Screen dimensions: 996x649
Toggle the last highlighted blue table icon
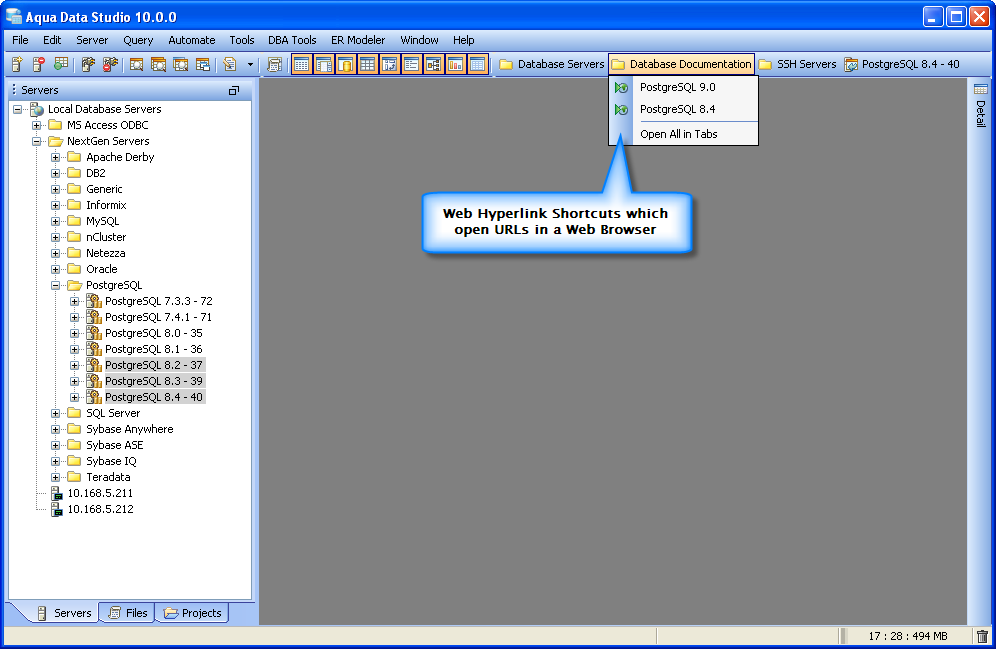pos(477,64)
